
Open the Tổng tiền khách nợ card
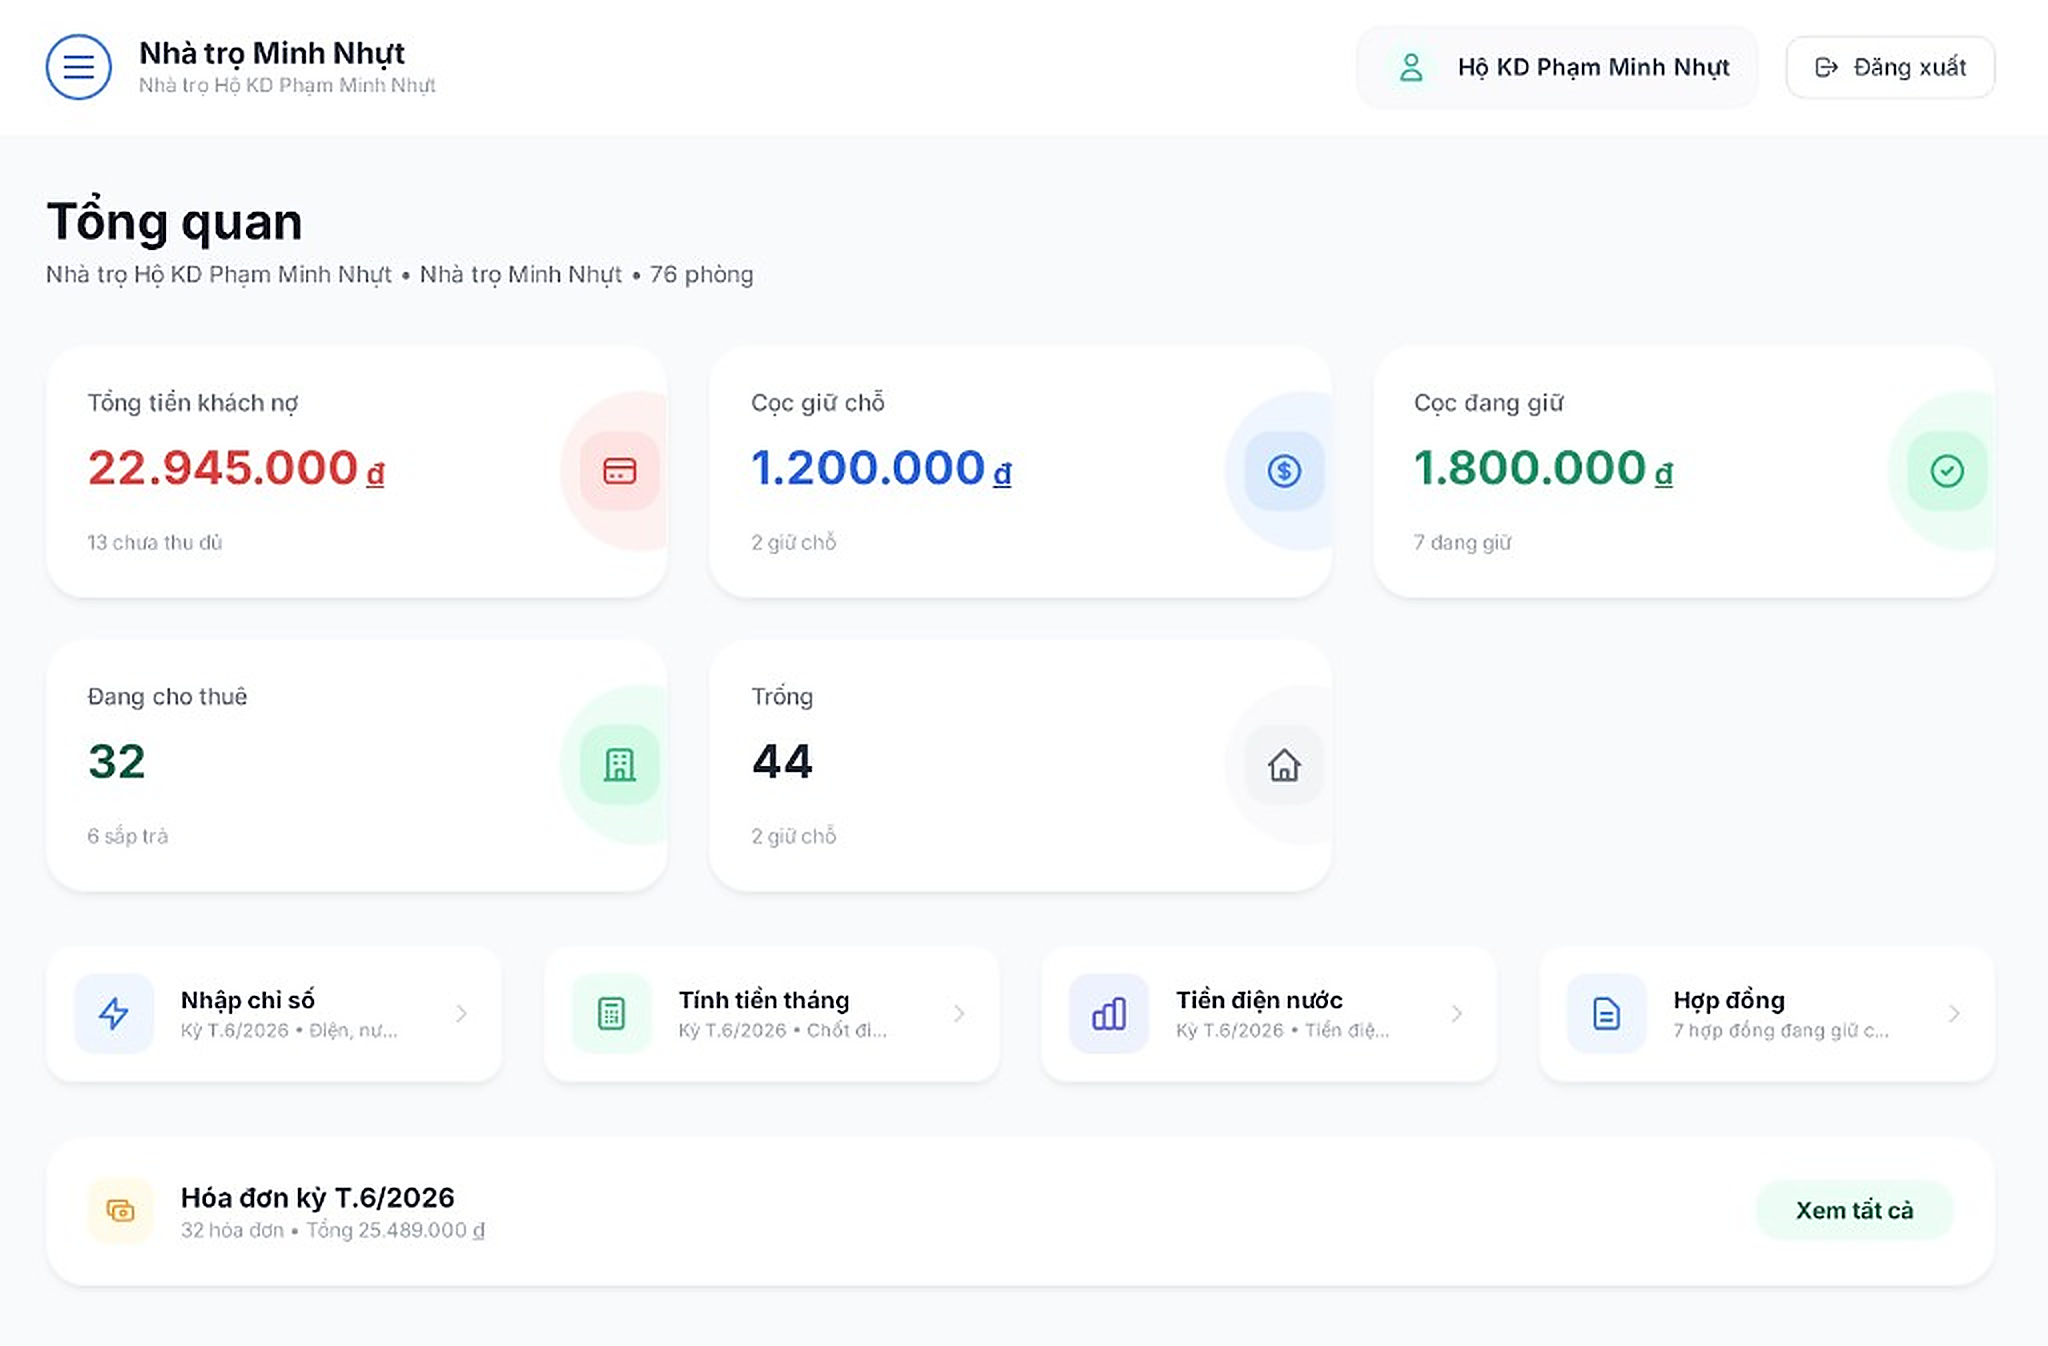[356, 472]
